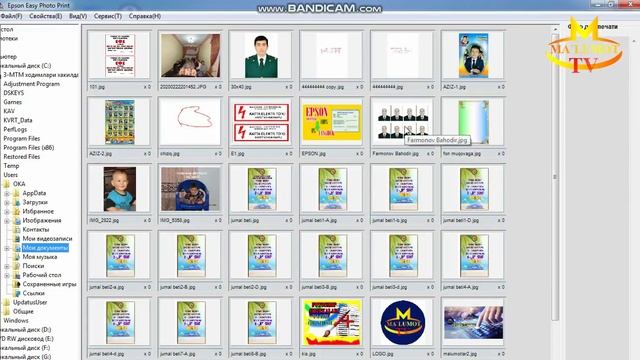
Task: Open the Свойства(E) menu
Action: tap(46, 16)
